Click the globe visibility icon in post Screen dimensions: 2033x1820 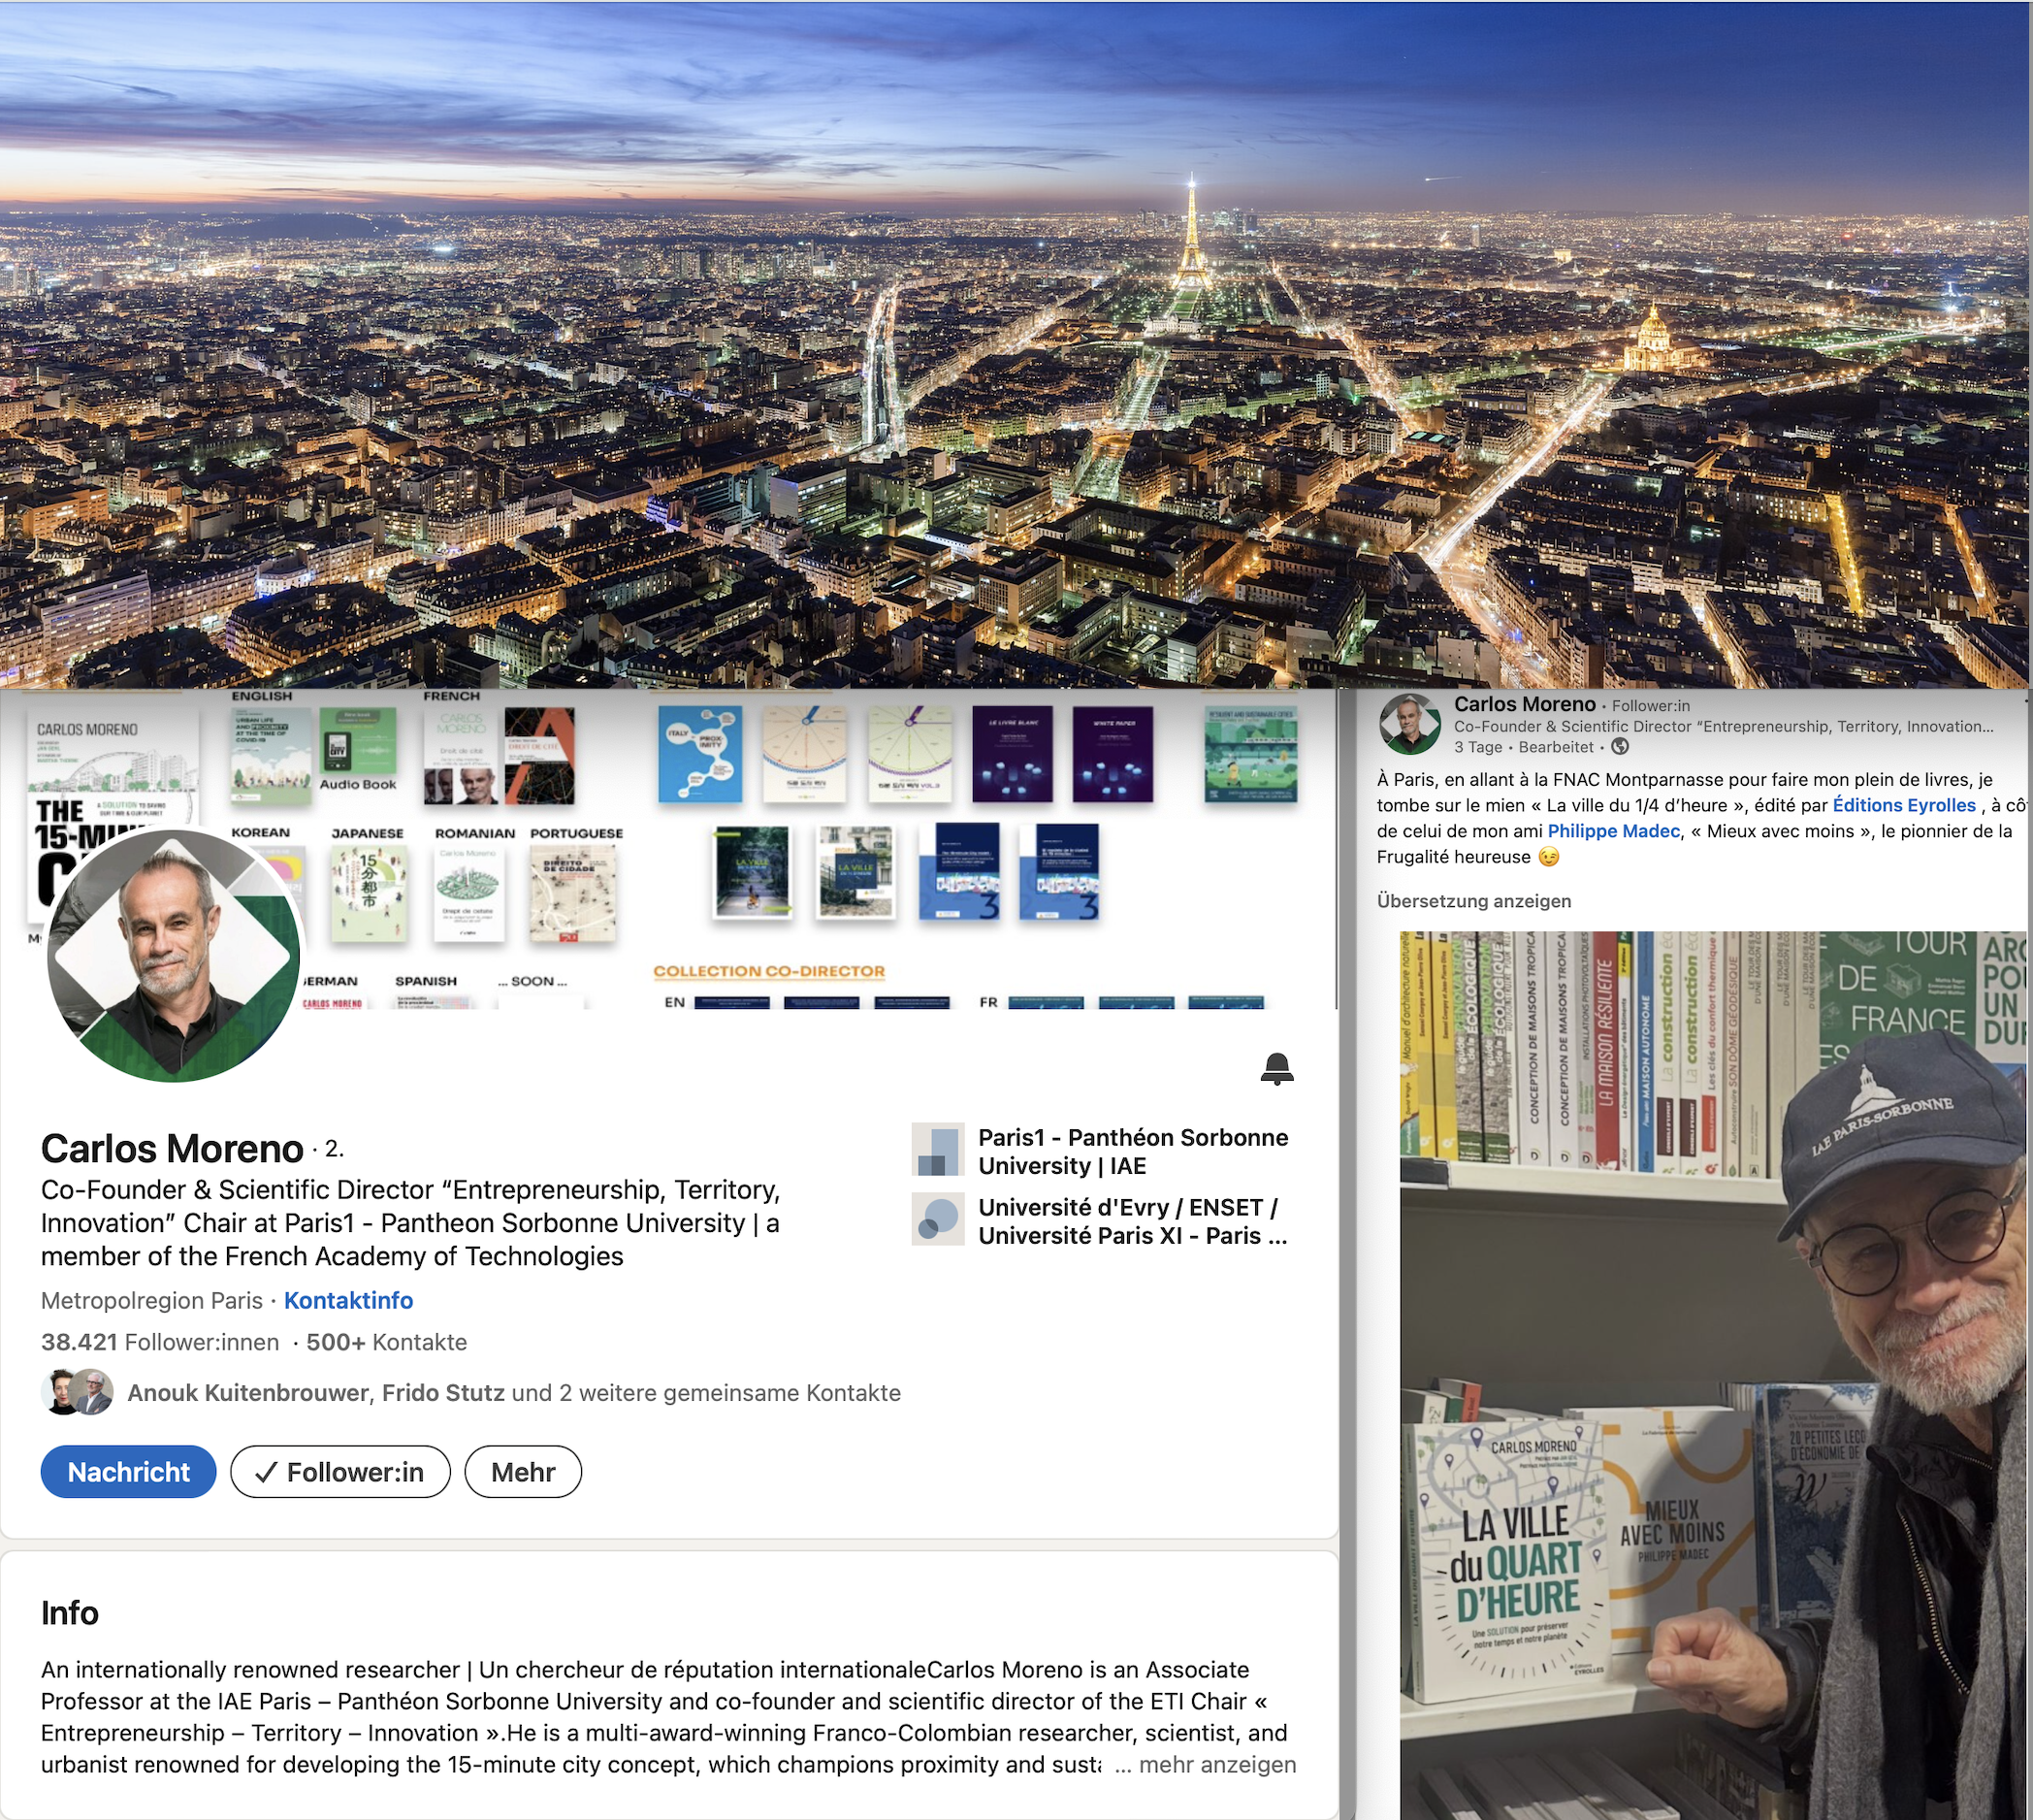(1620, 747)
